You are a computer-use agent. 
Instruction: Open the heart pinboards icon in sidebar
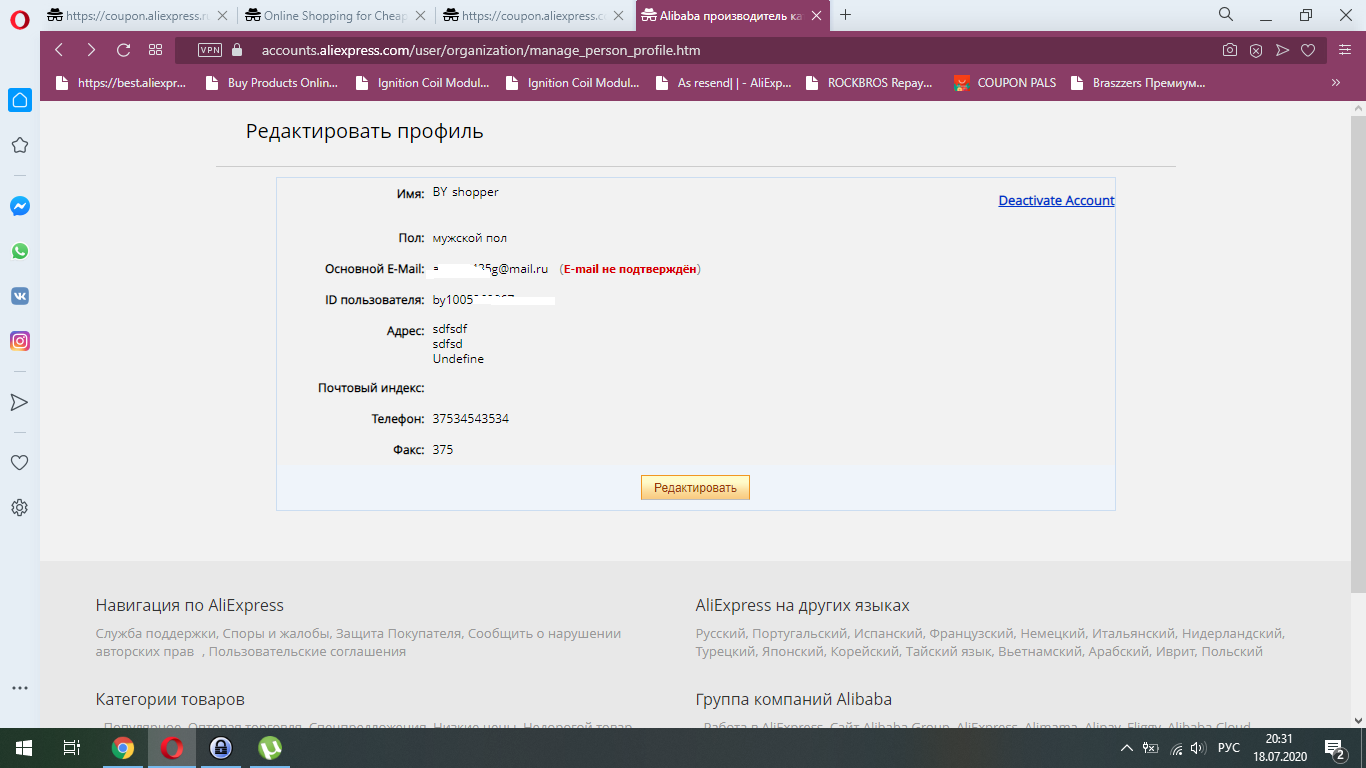click(x=19, y=463)
